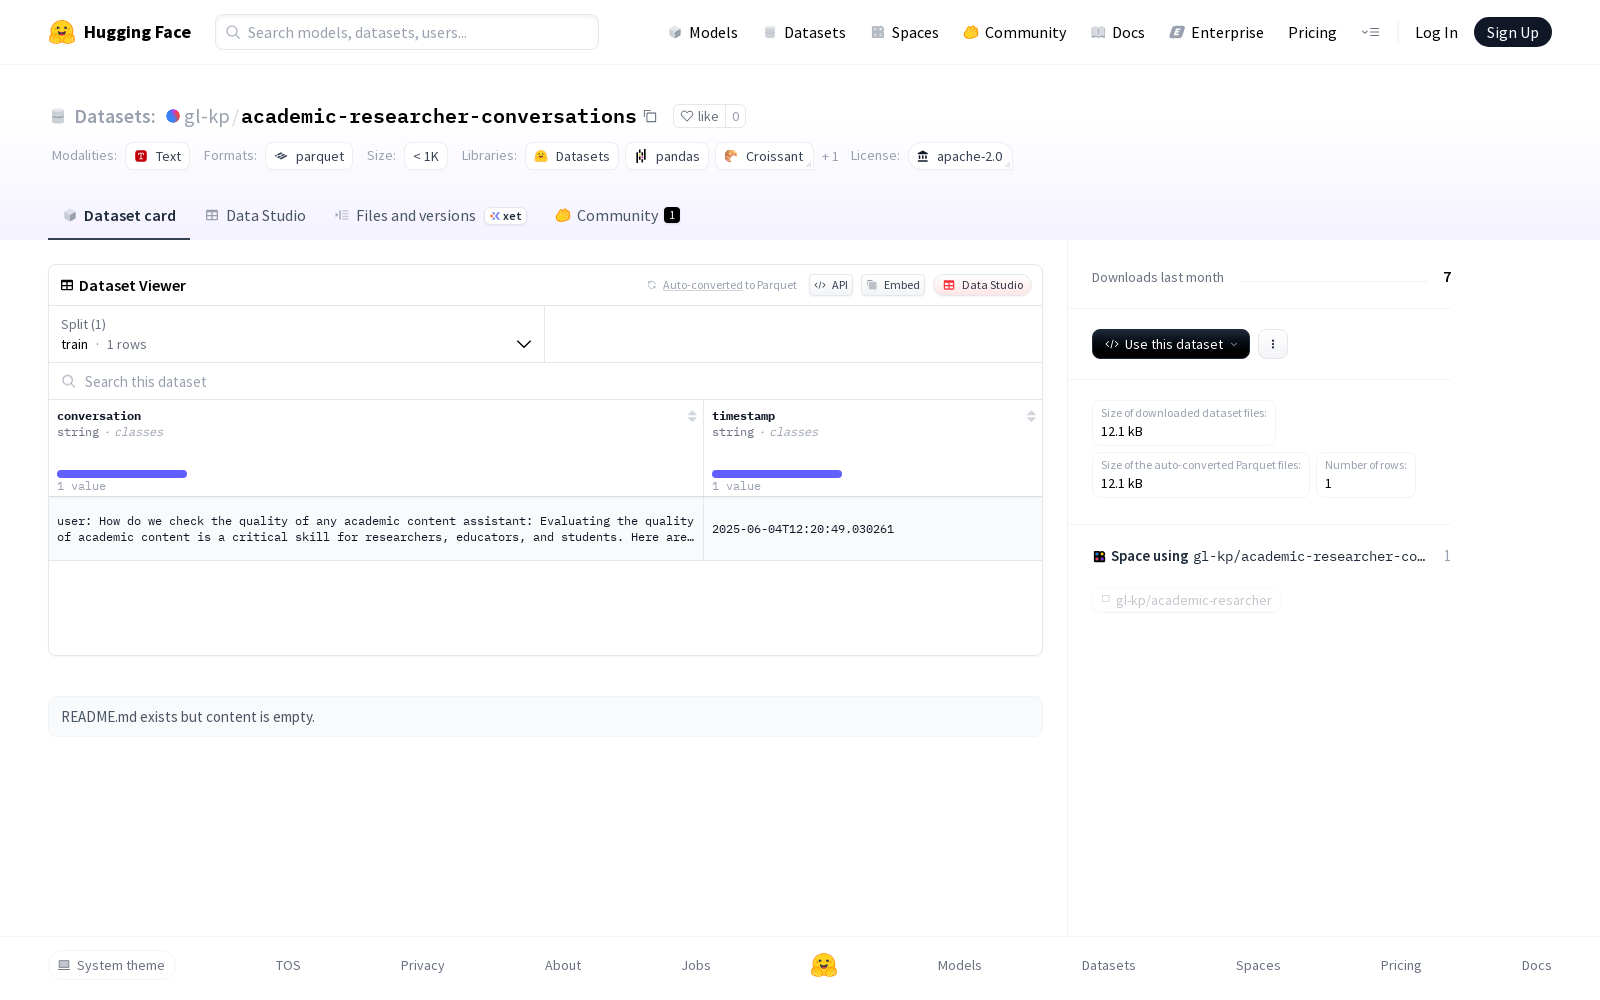Select the conversation cell starting with 'user: How do we check'
The image size is (1600, 1000).
(376, 529)
